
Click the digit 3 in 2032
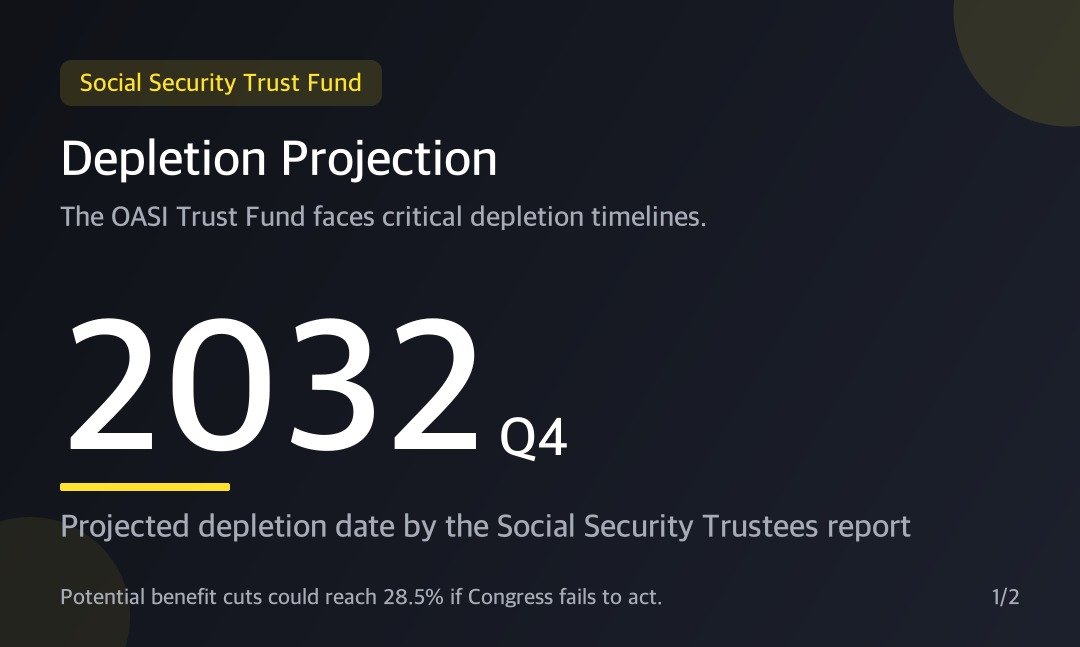click(x=325, y=384)
